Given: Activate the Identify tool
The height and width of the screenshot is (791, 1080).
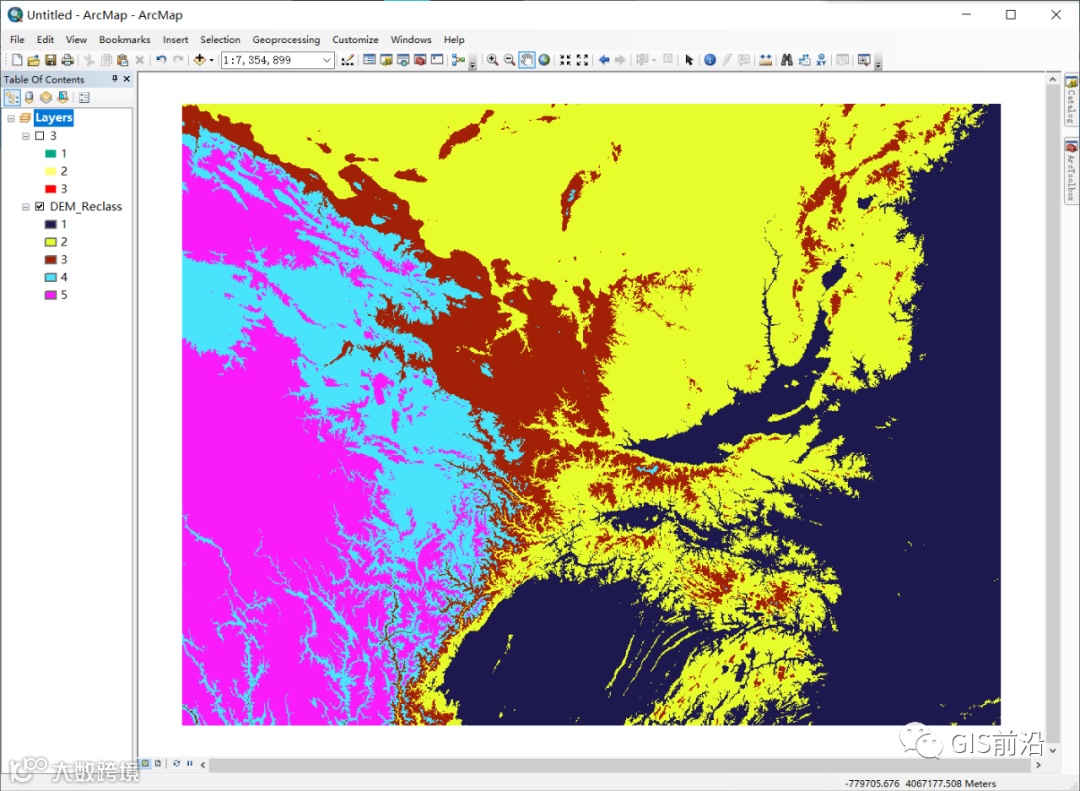Looking at the screenshot, I should tap(709, 60).
